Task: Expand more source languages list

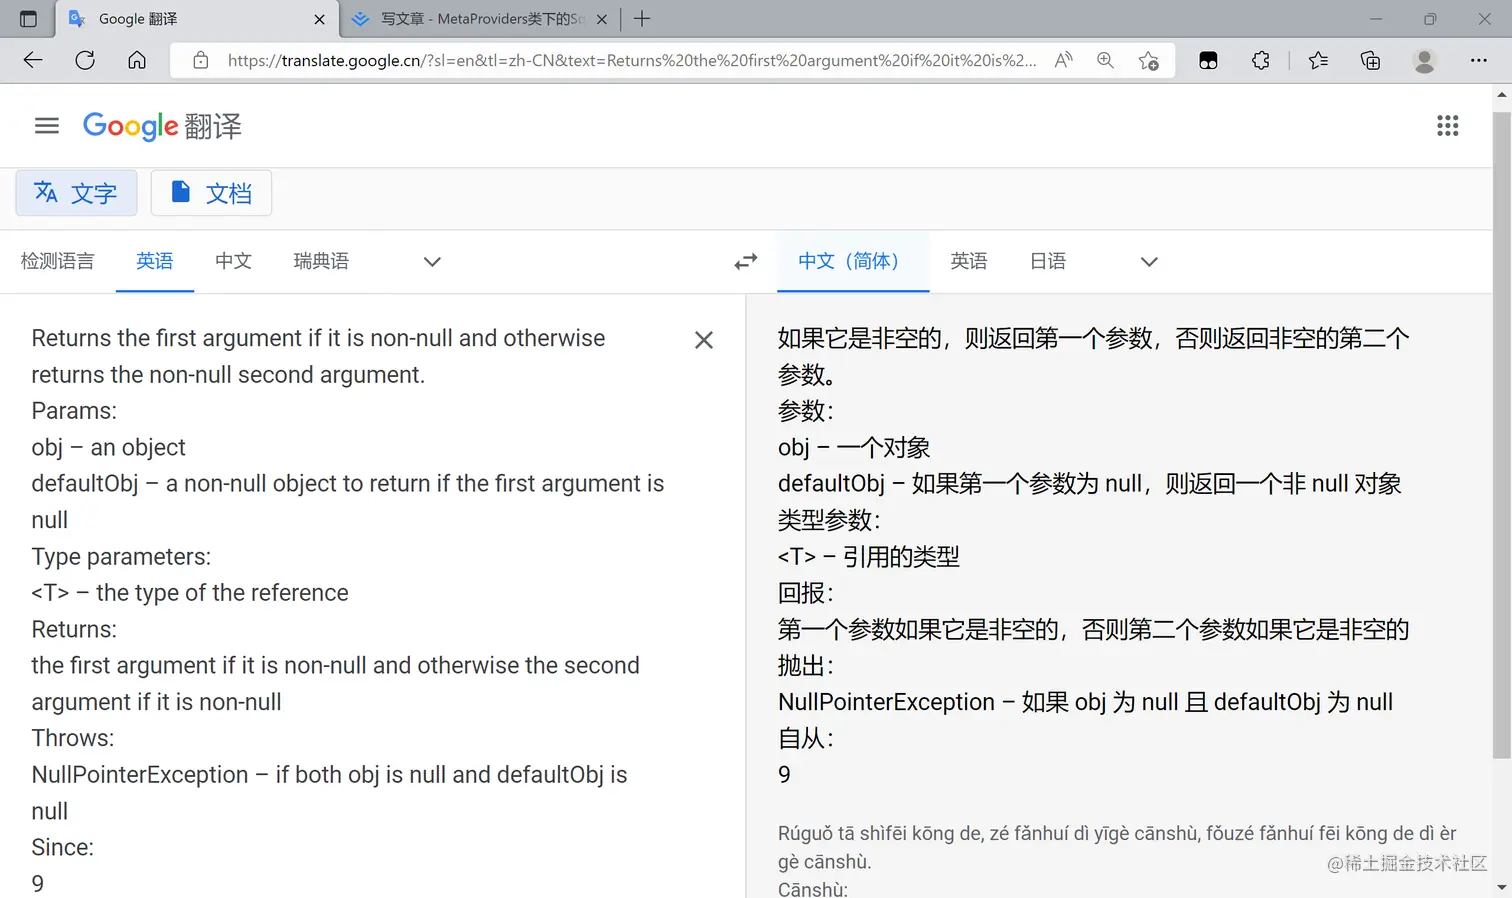Action: 432,262
